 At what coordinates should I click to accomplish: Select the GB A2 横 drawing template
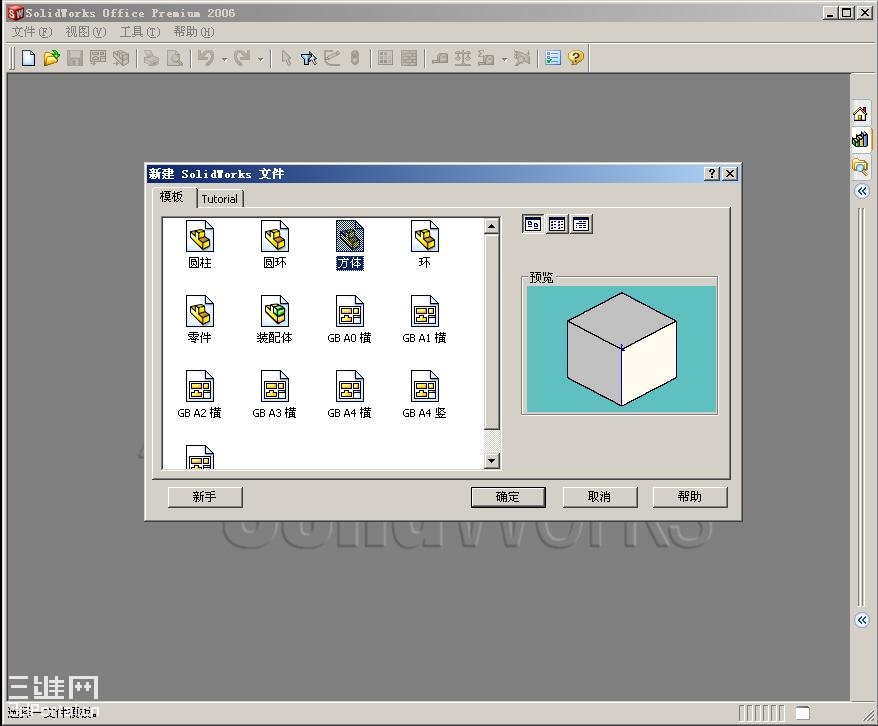[200, 395]
